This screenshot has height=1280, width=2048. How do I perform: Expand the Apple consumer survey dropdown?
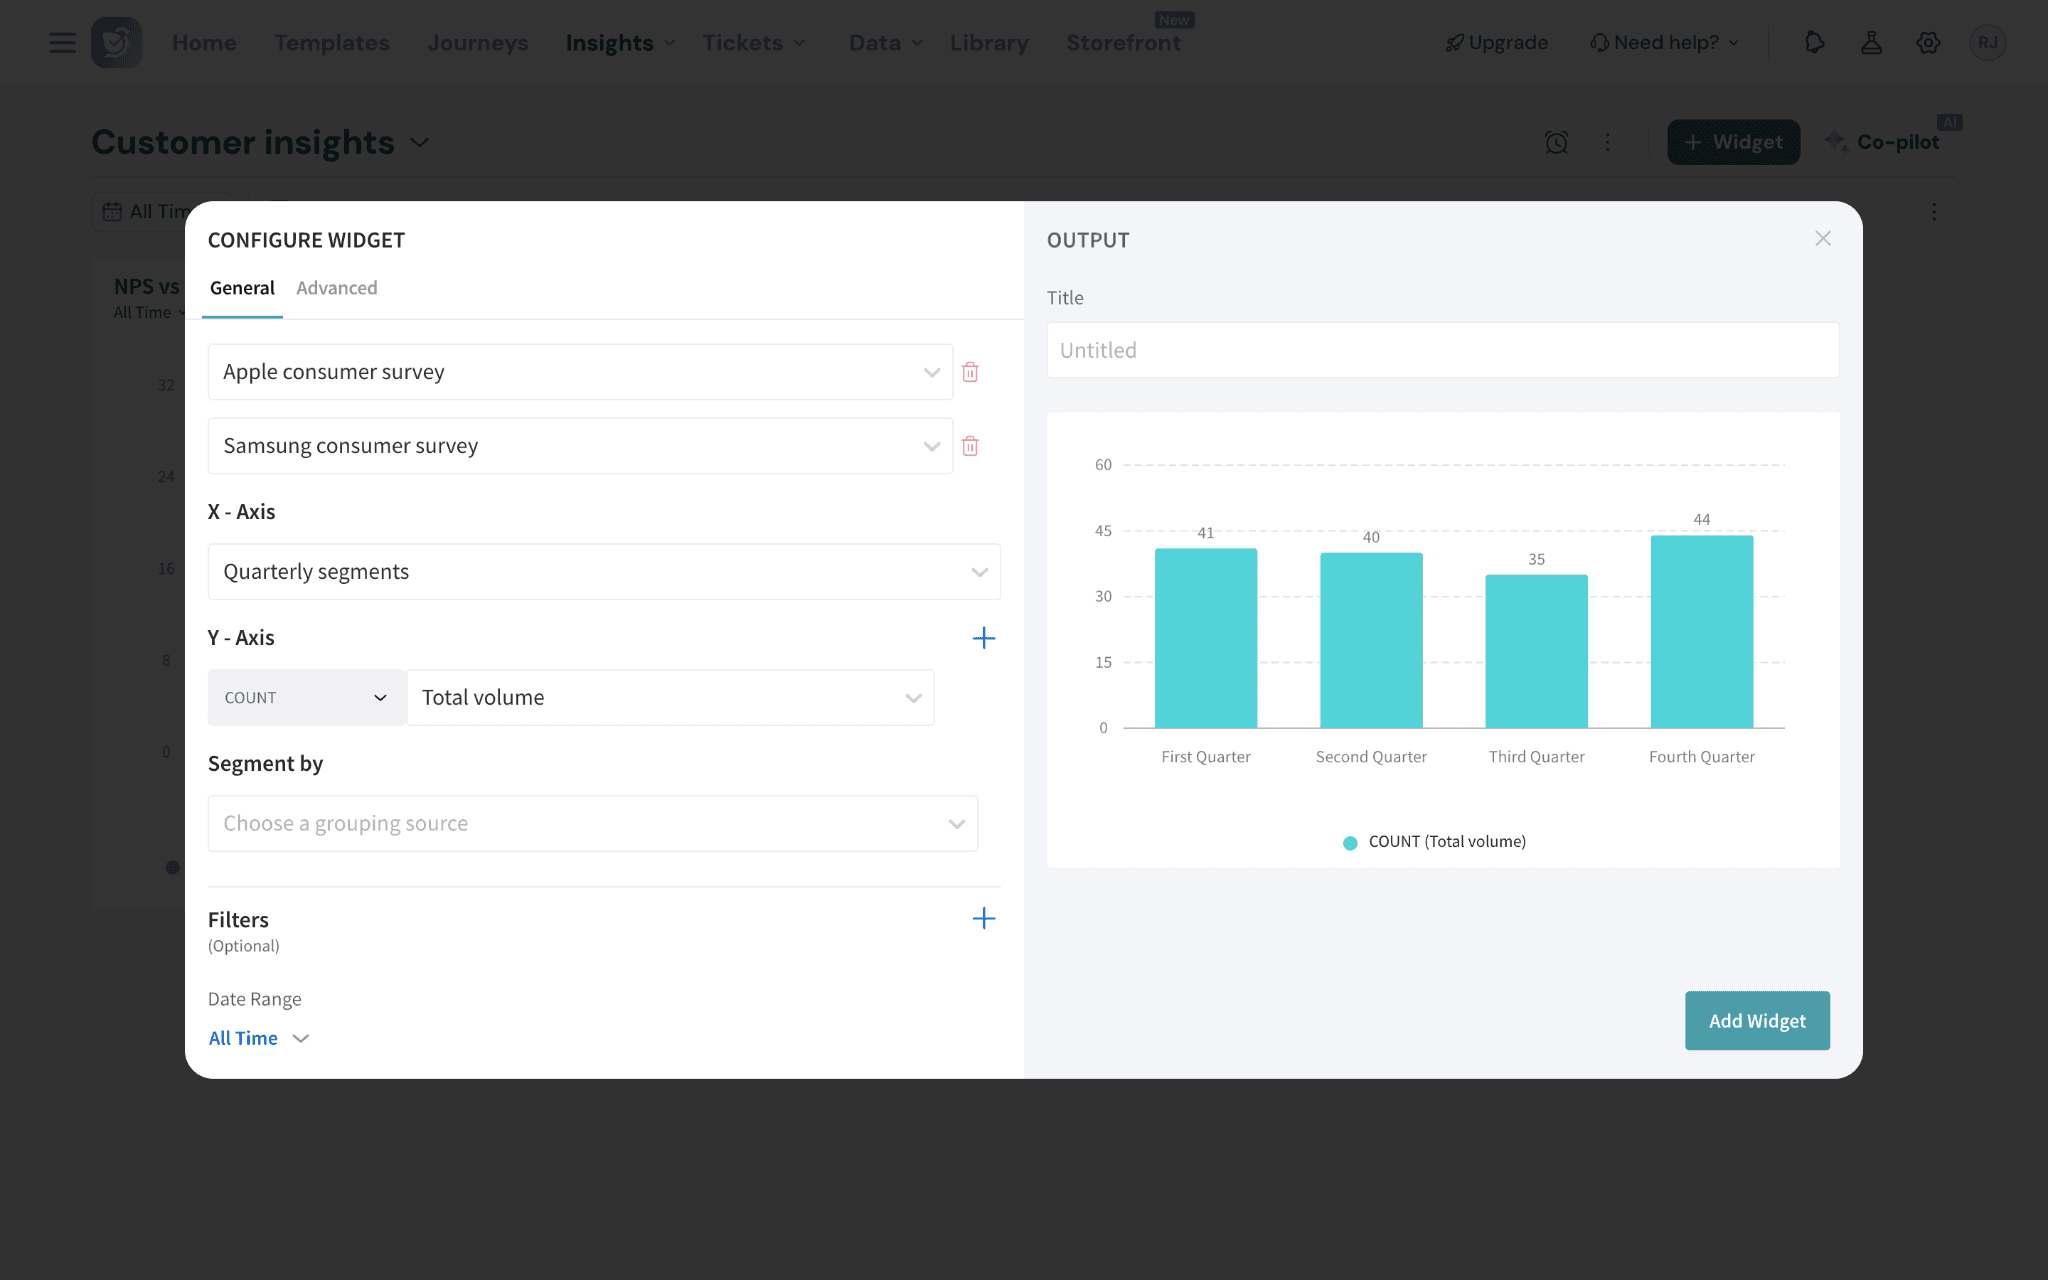point(580,372)
